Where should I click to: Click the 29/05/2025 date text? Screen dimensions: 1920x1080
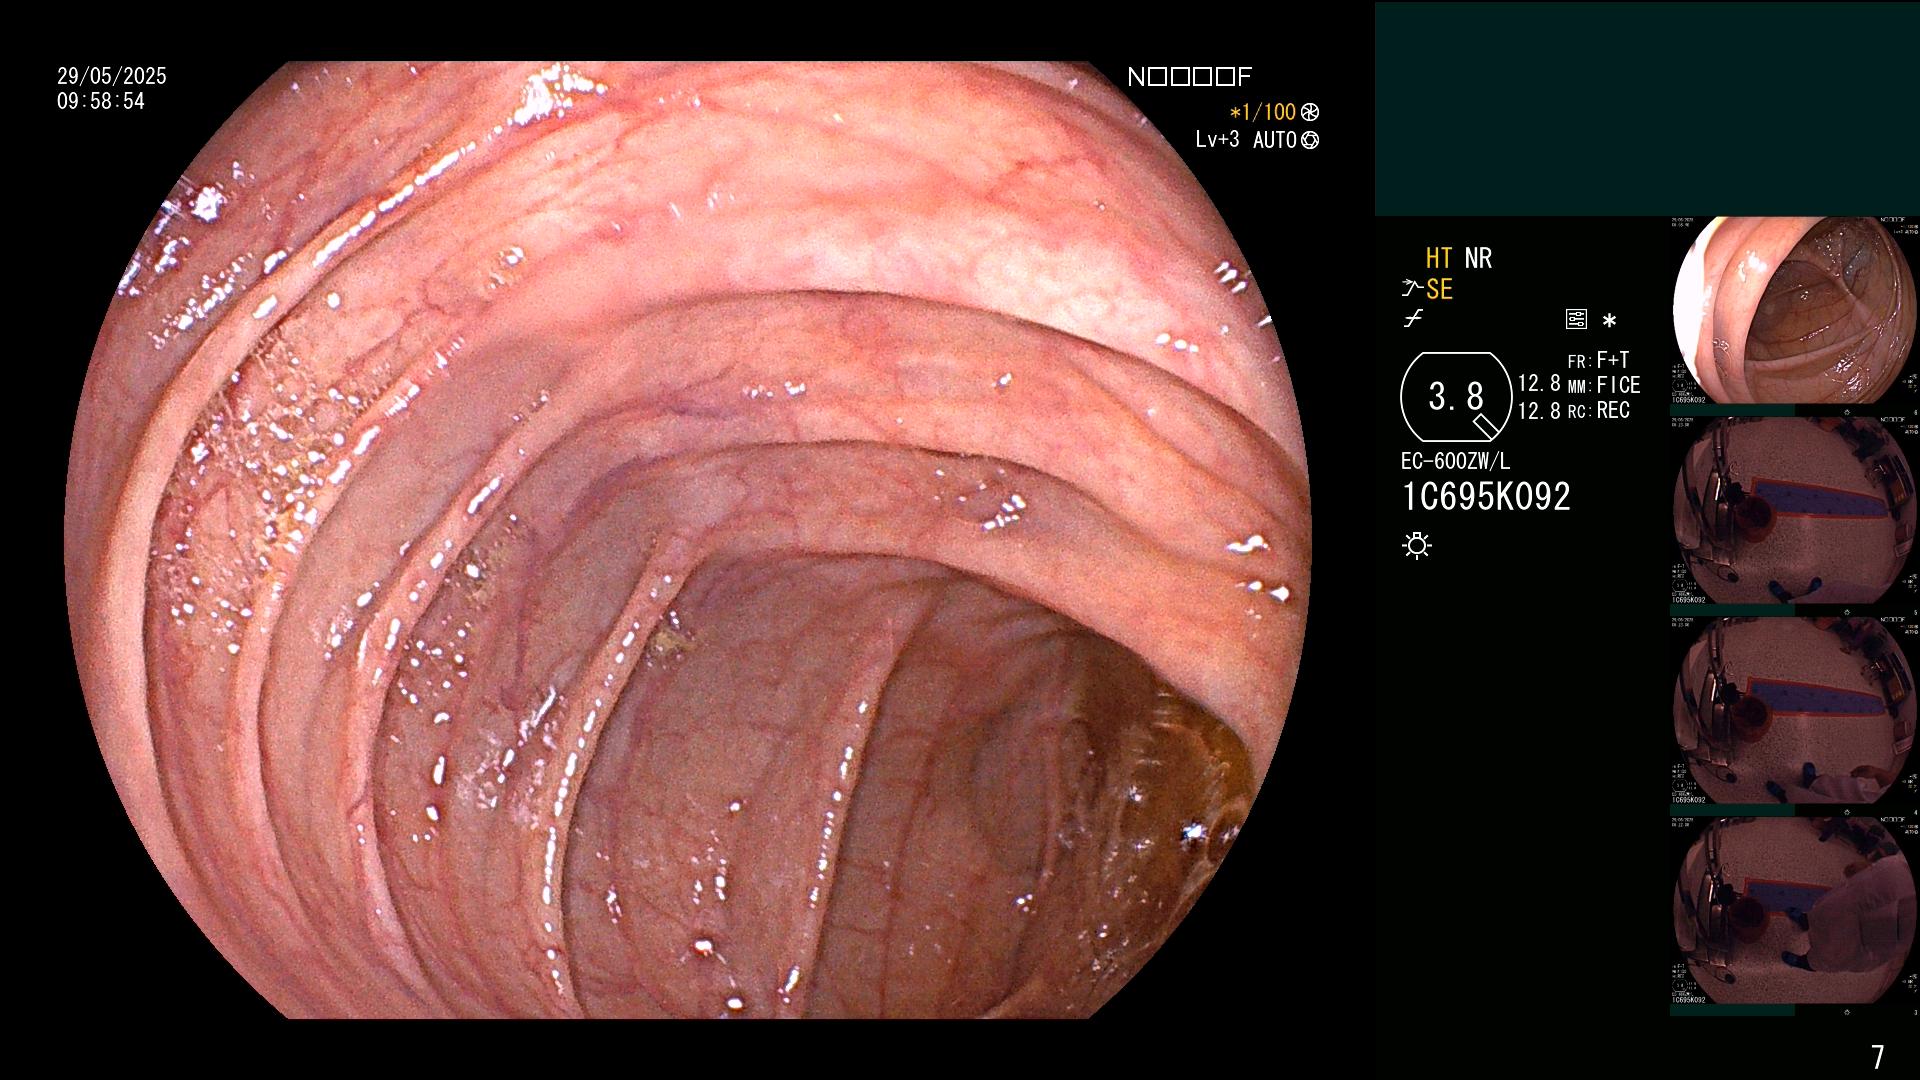(x=112, y=76)
